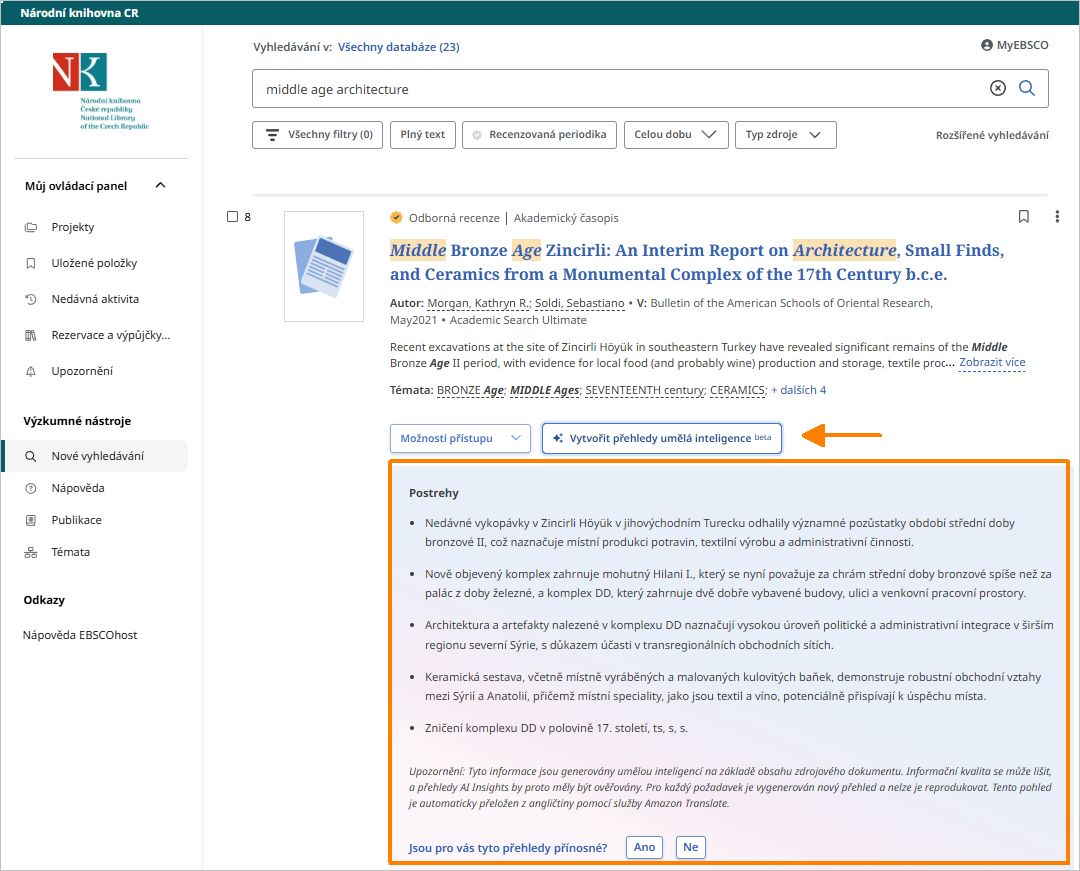Click the Výzkumné nástroje section heading

point(77,421)
